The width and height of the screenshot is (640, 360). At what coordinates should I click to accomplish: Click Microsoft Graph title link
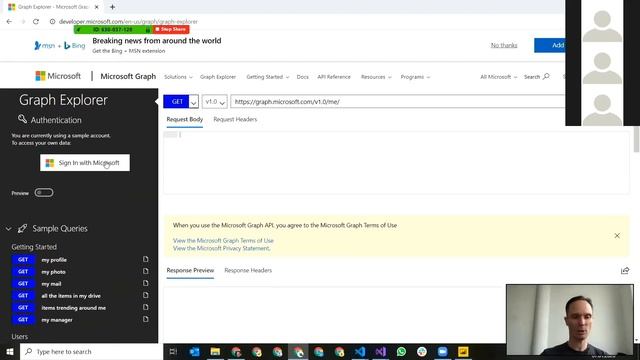pos(128,76)
